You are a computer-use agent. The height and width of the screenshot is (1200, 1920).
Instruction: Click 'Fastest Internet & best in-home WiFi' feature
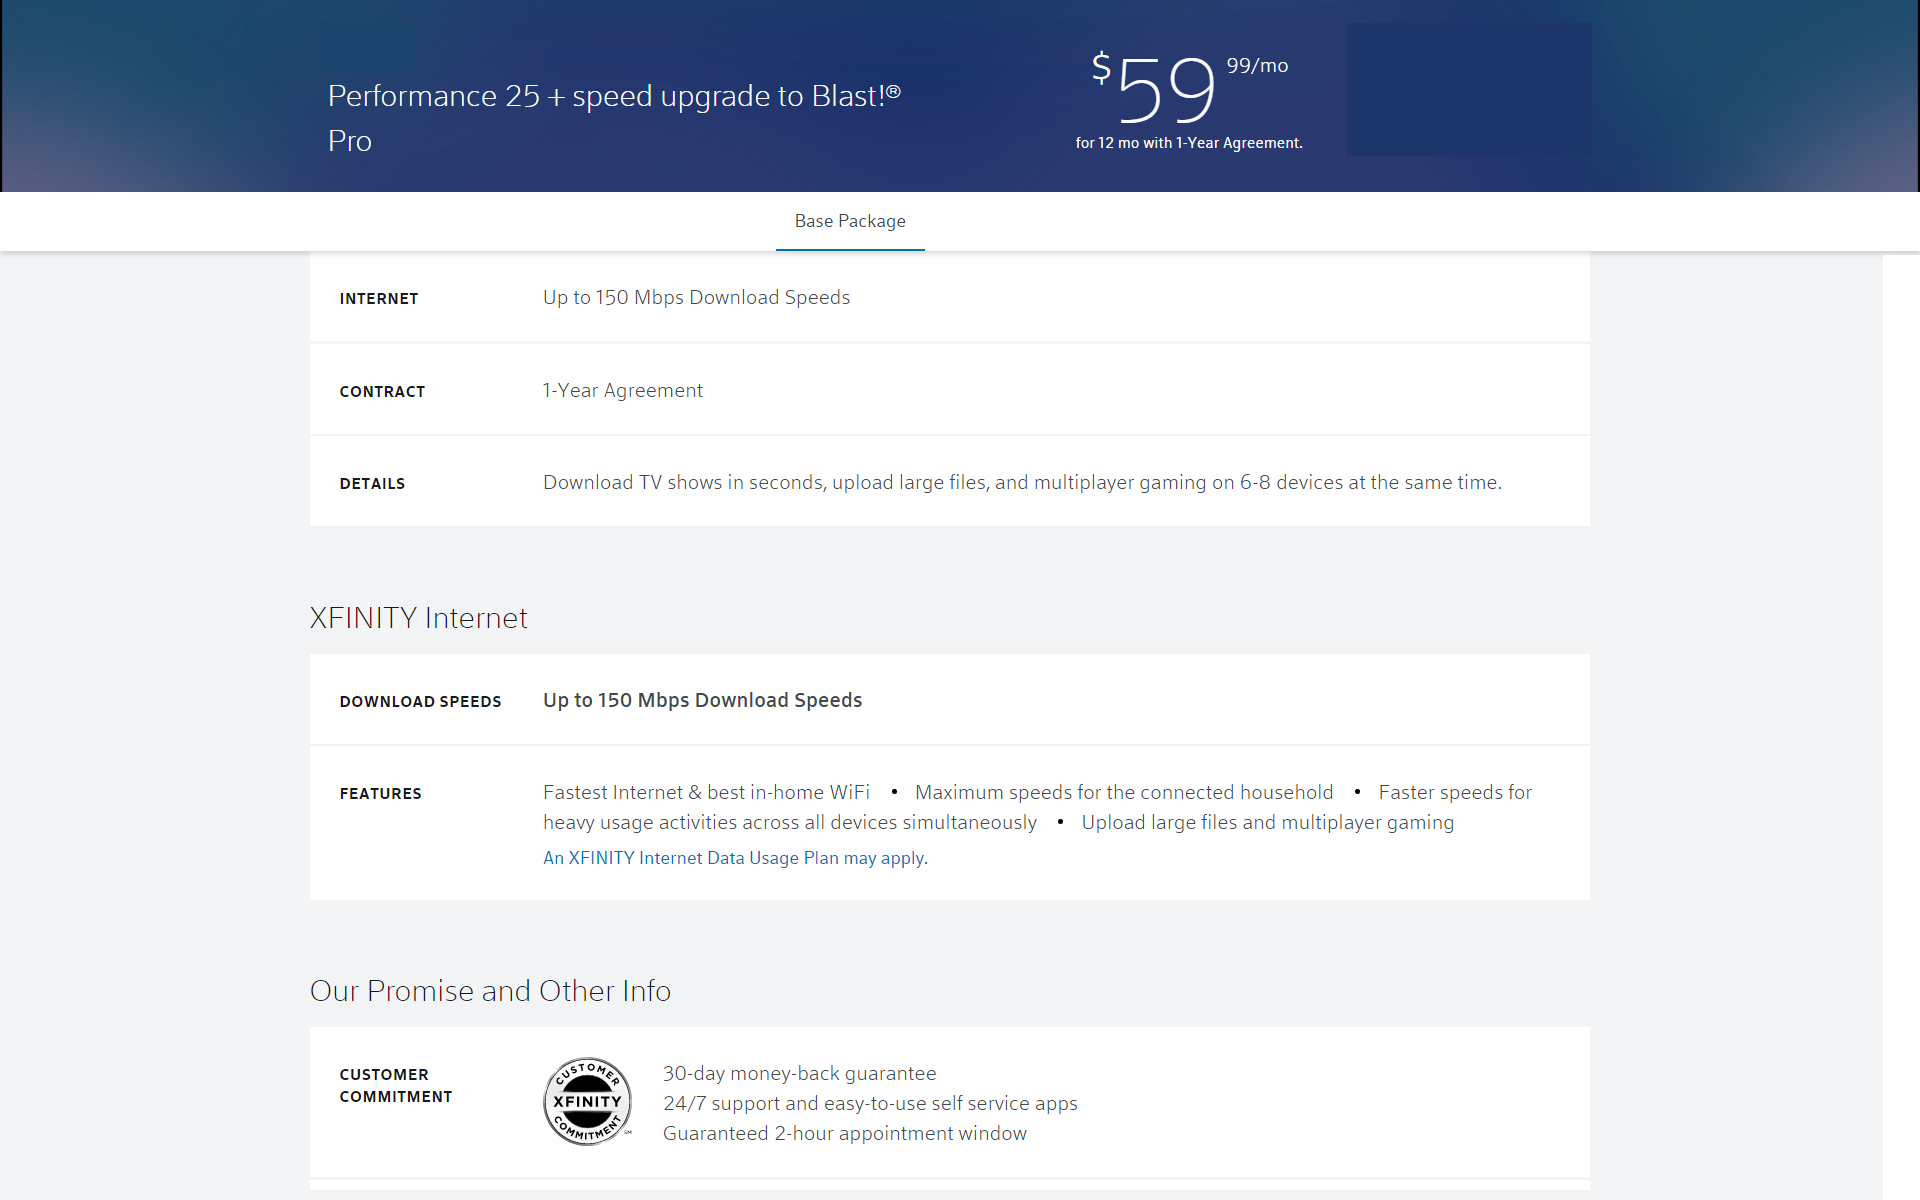(706, 793)
